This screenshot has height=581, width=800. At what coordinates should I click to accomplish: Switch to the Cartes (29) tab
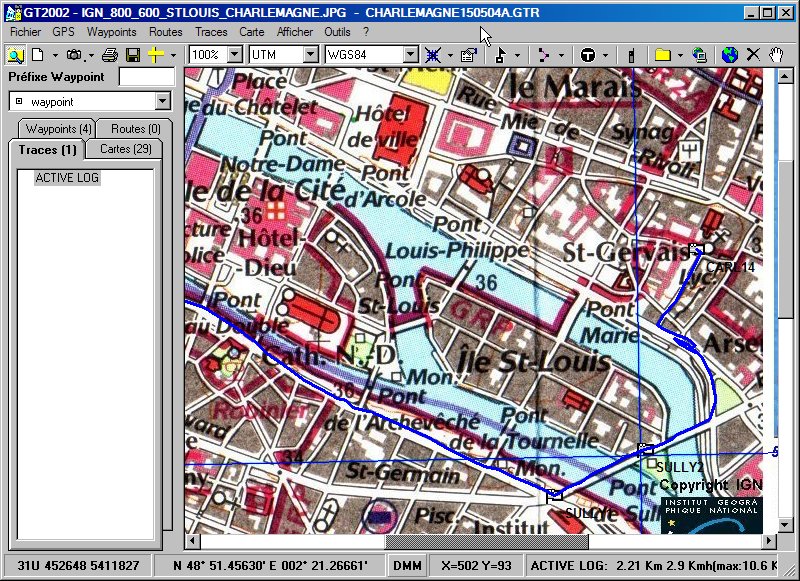[x=124, y=150]
